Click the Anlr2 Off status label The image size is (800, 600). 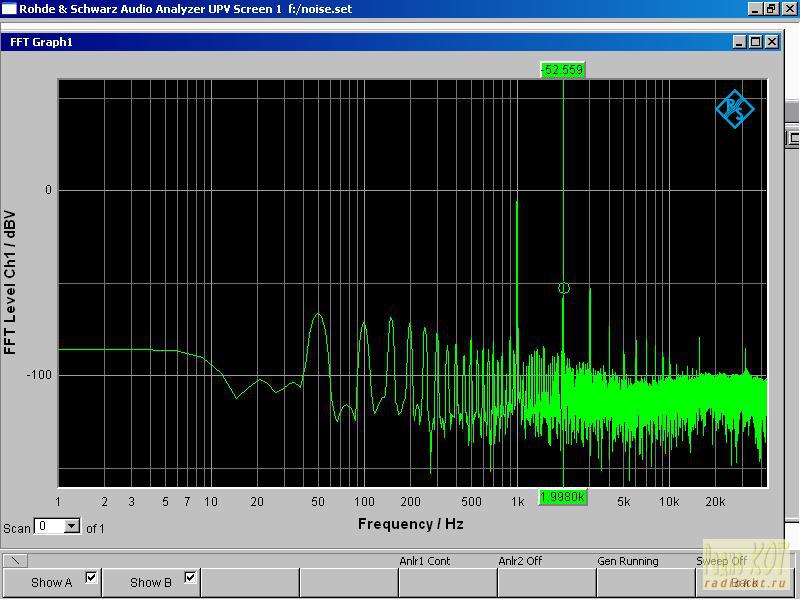(520, 561)
